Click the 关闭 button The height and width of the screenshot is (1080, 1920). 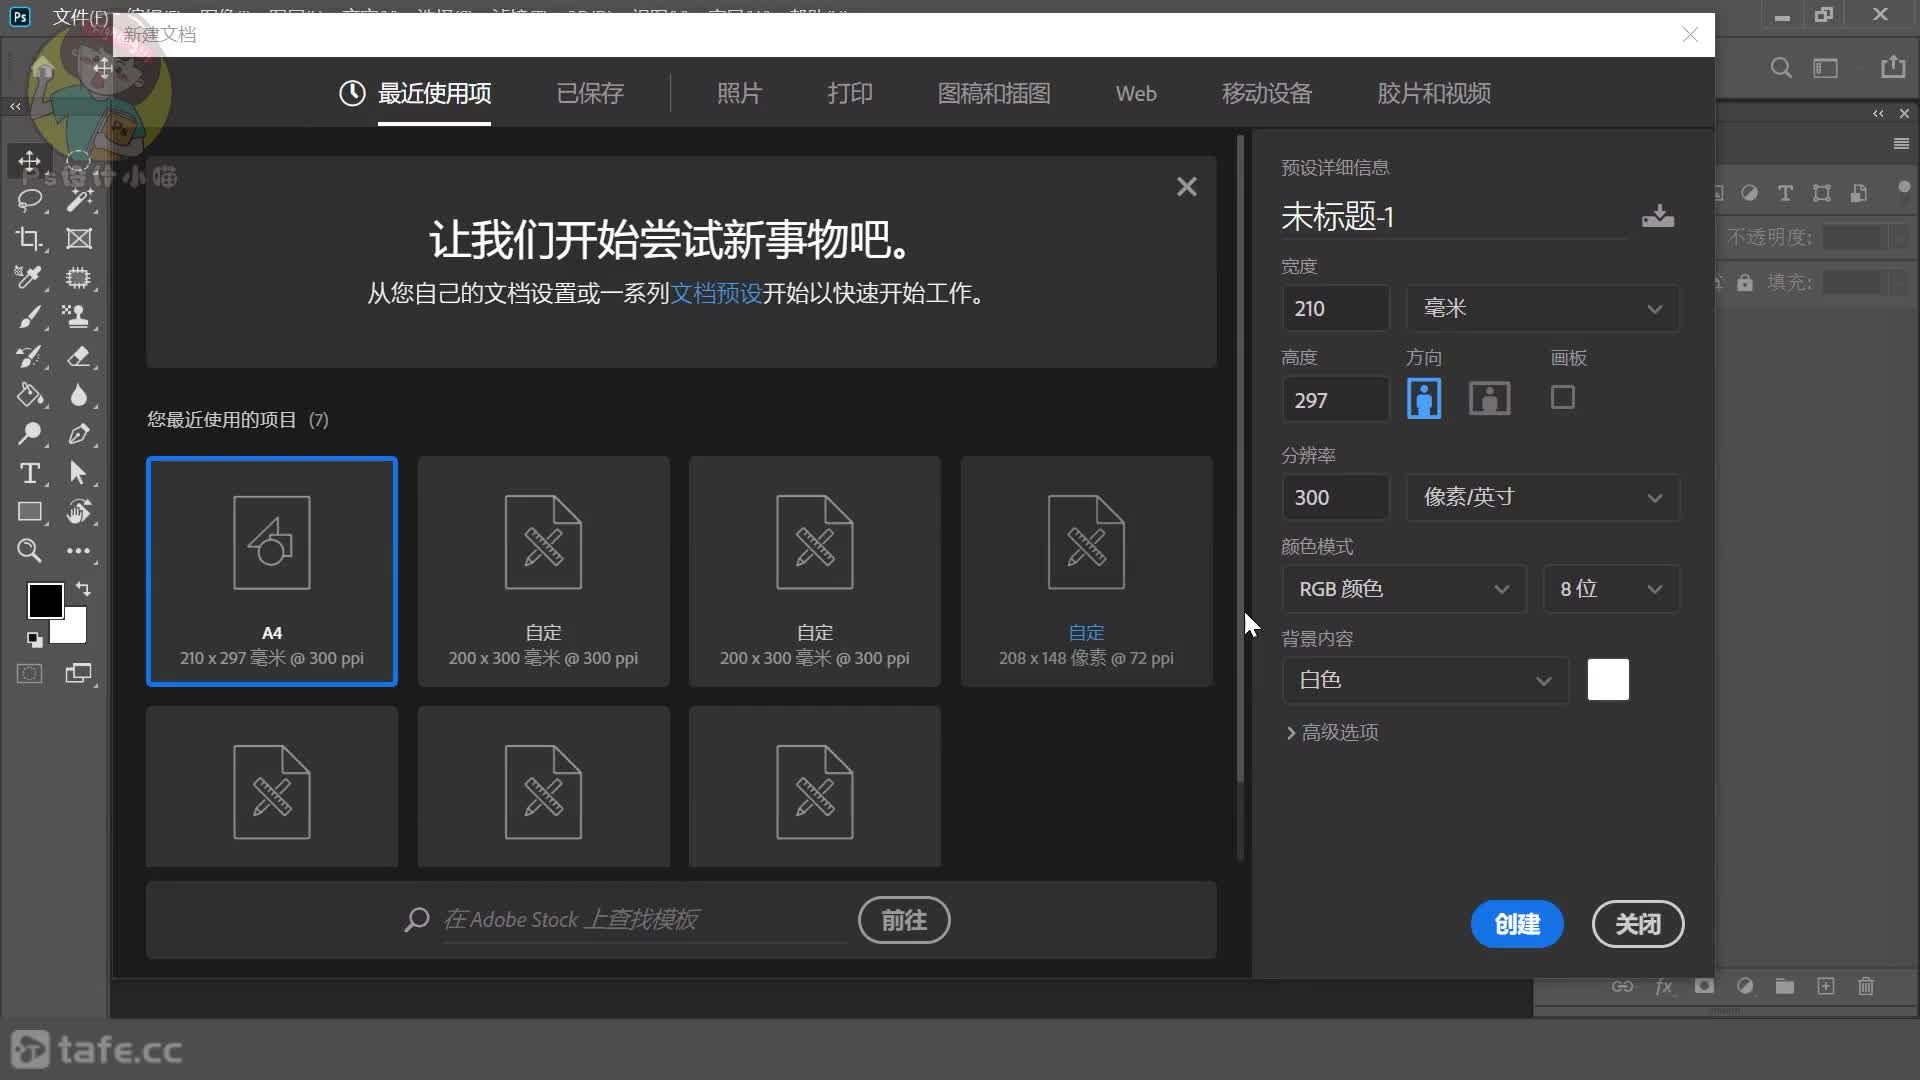pos(1638,924)
